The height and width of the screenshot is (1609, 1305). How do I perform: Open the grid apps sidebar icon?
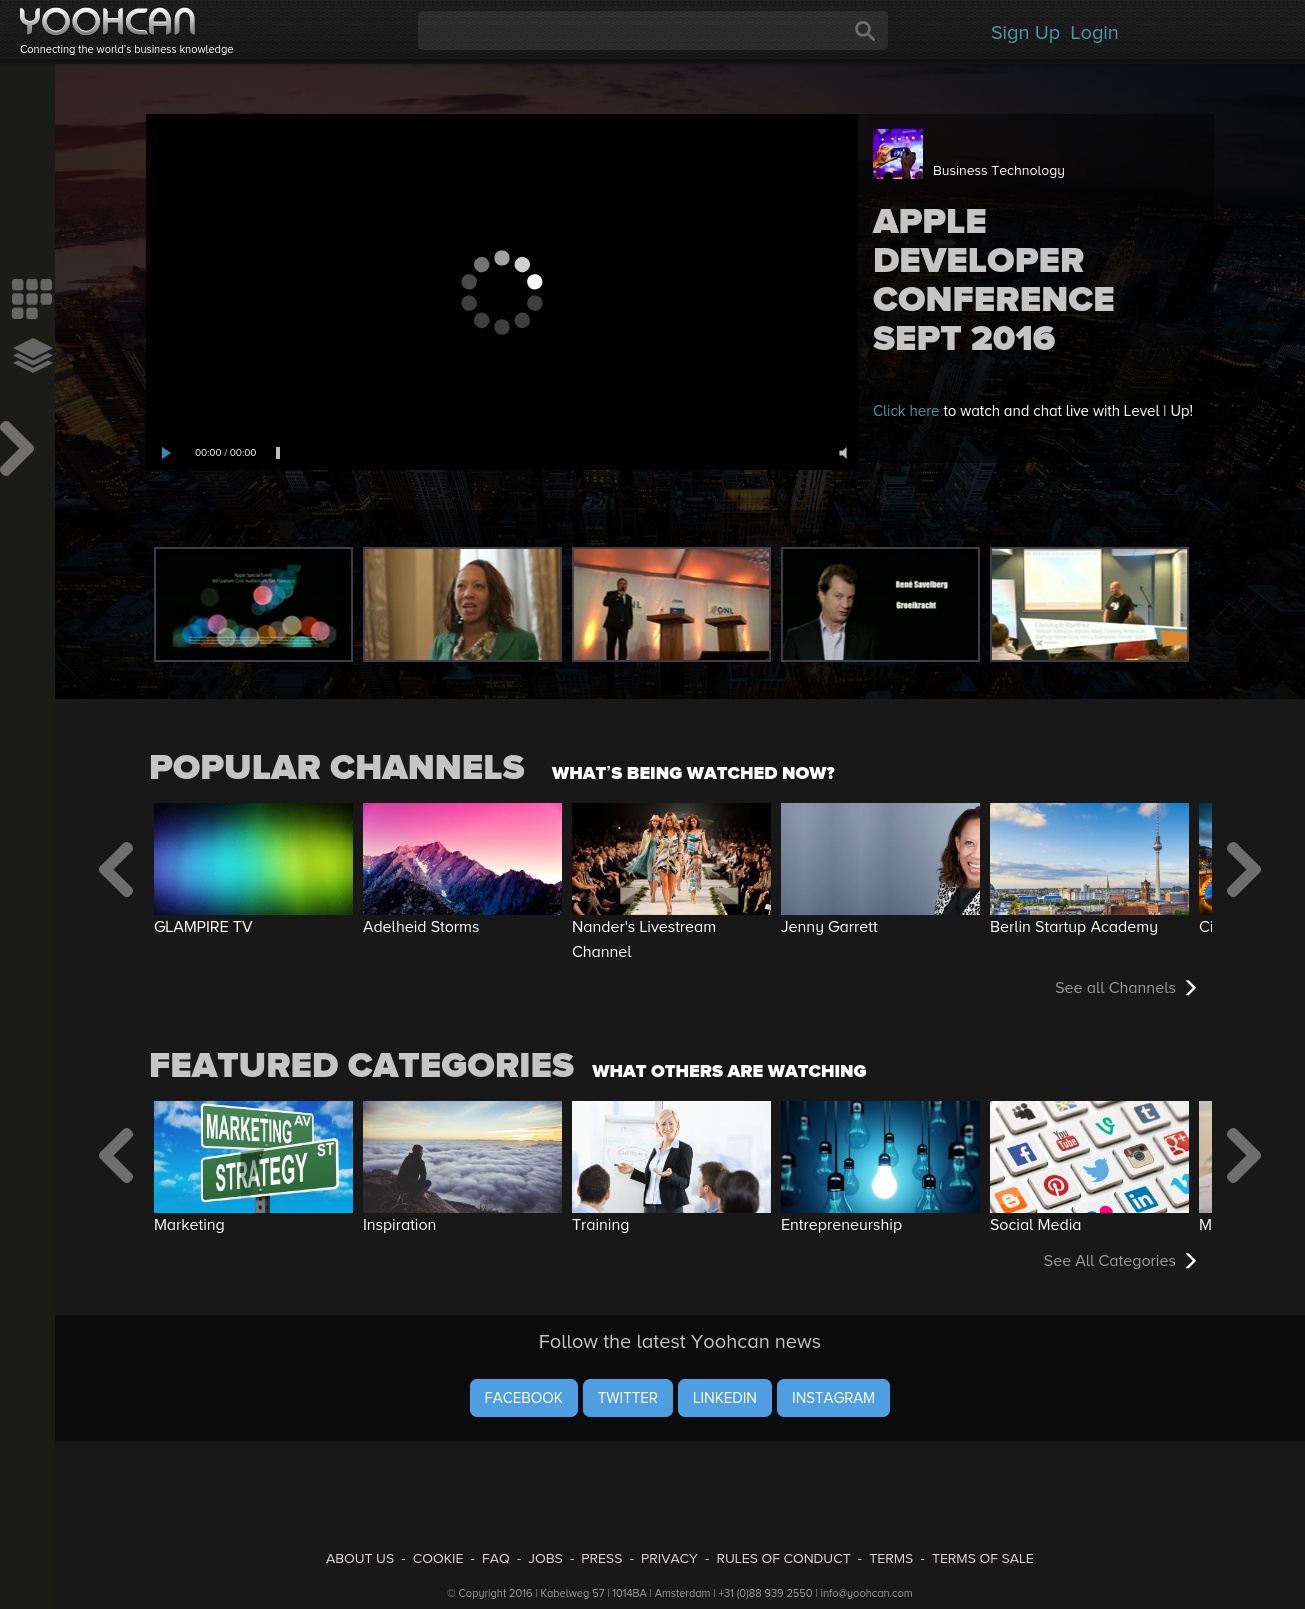tap(32, 299)
